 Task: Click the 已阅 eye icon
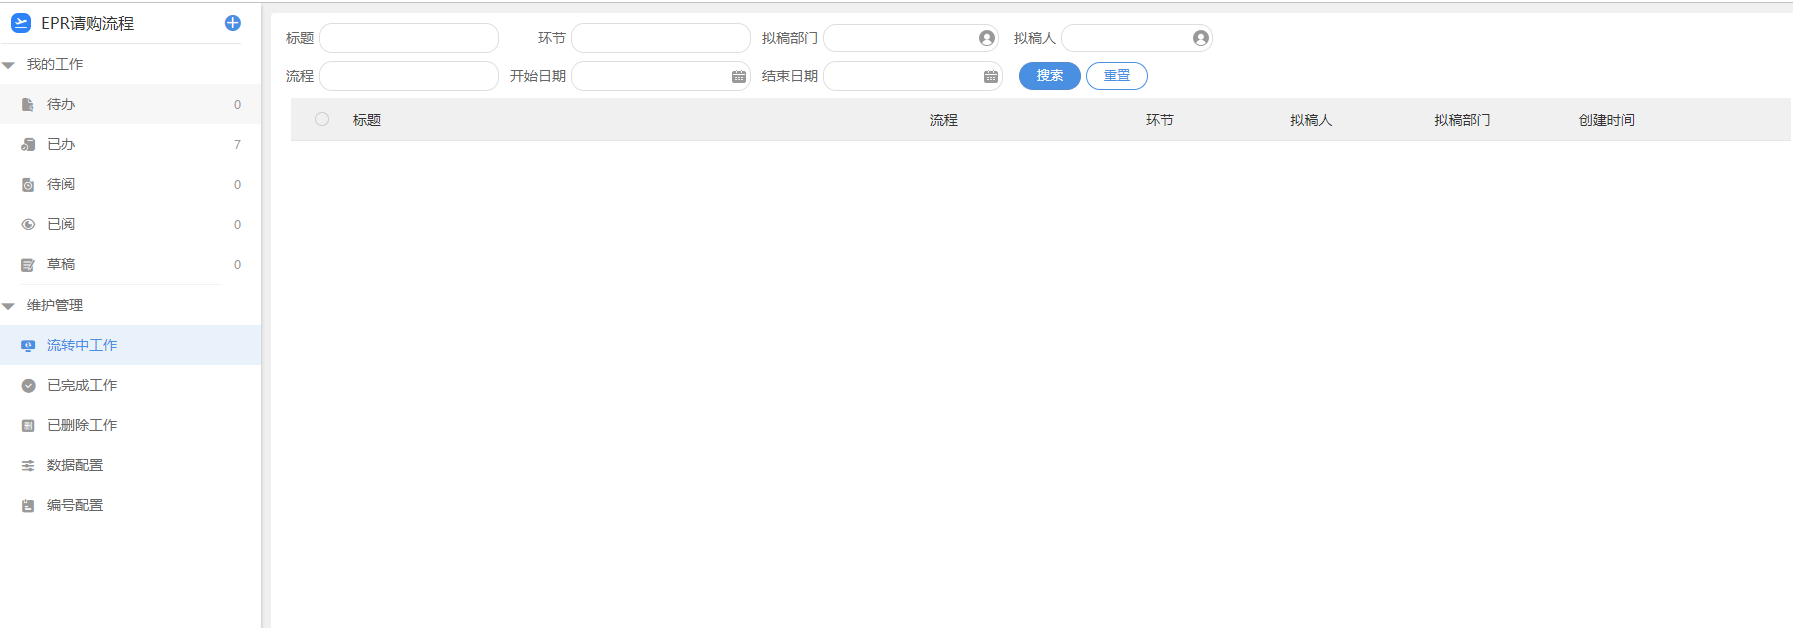tap(28, 224)
